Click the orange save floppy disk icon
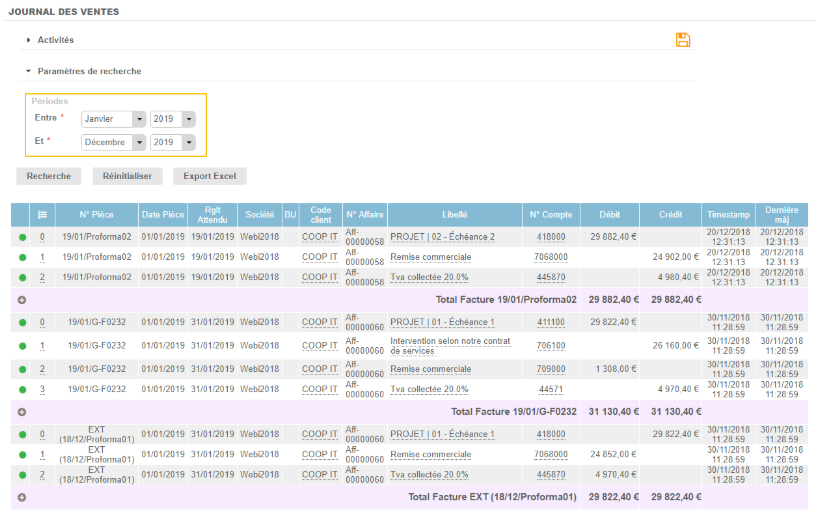The height and width of the screenshot is (519, 825). 683,40
